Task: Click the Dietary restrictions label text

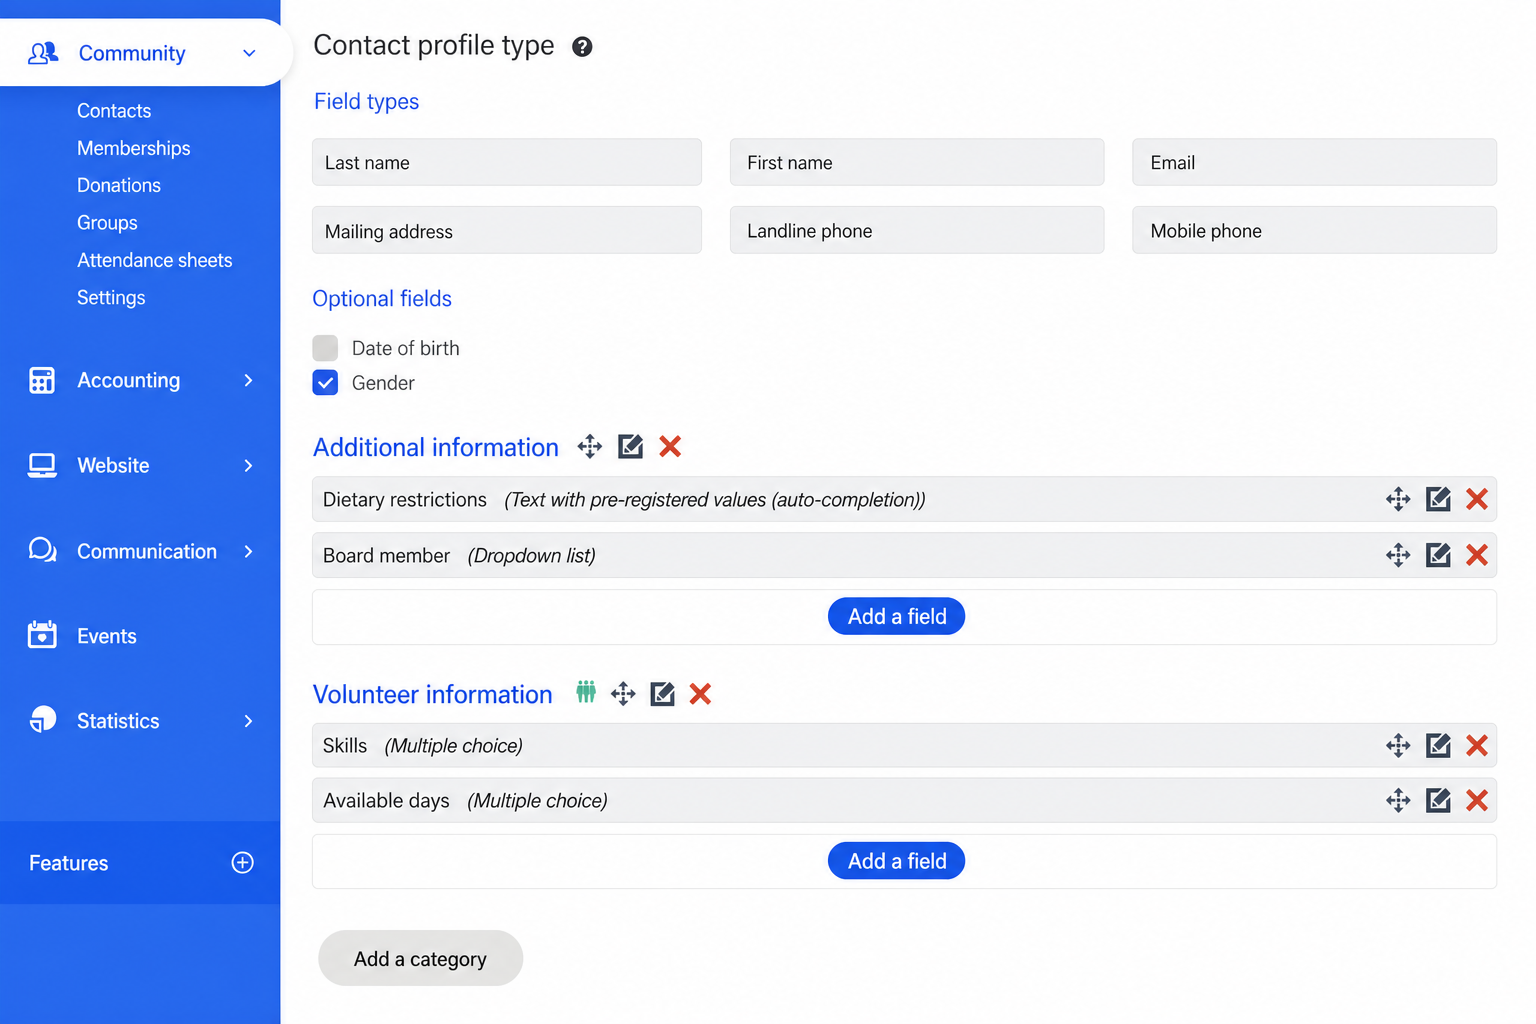Action: 405,499
